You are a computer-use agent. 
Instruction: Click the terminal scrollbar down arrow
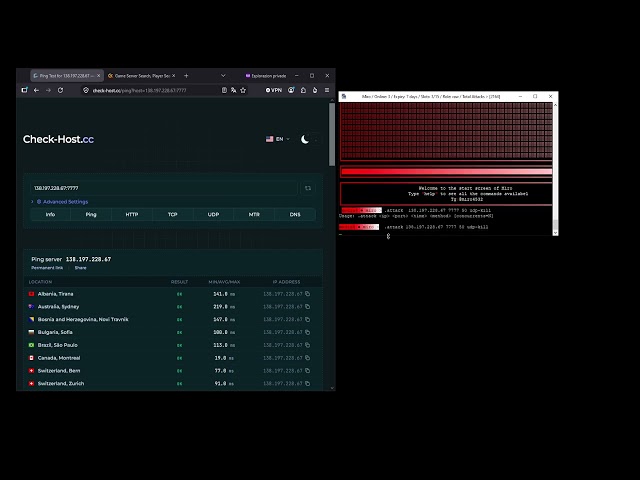click(x=555, y=233)
